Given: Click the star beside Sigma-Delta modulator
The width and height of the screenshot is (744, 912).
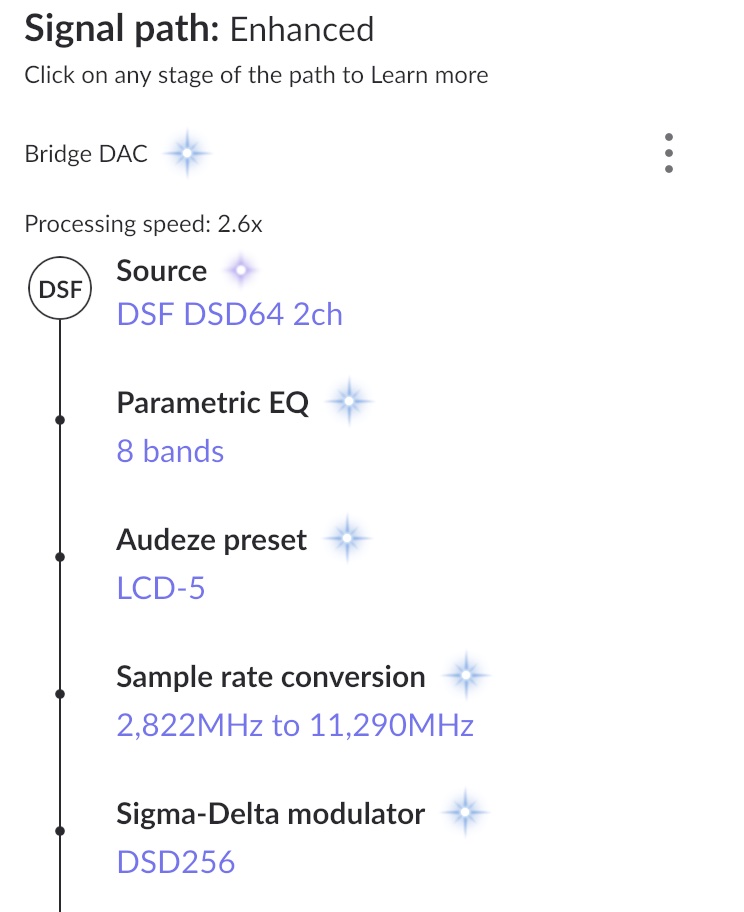Looking at the screenshot, I should coord(465,812).
